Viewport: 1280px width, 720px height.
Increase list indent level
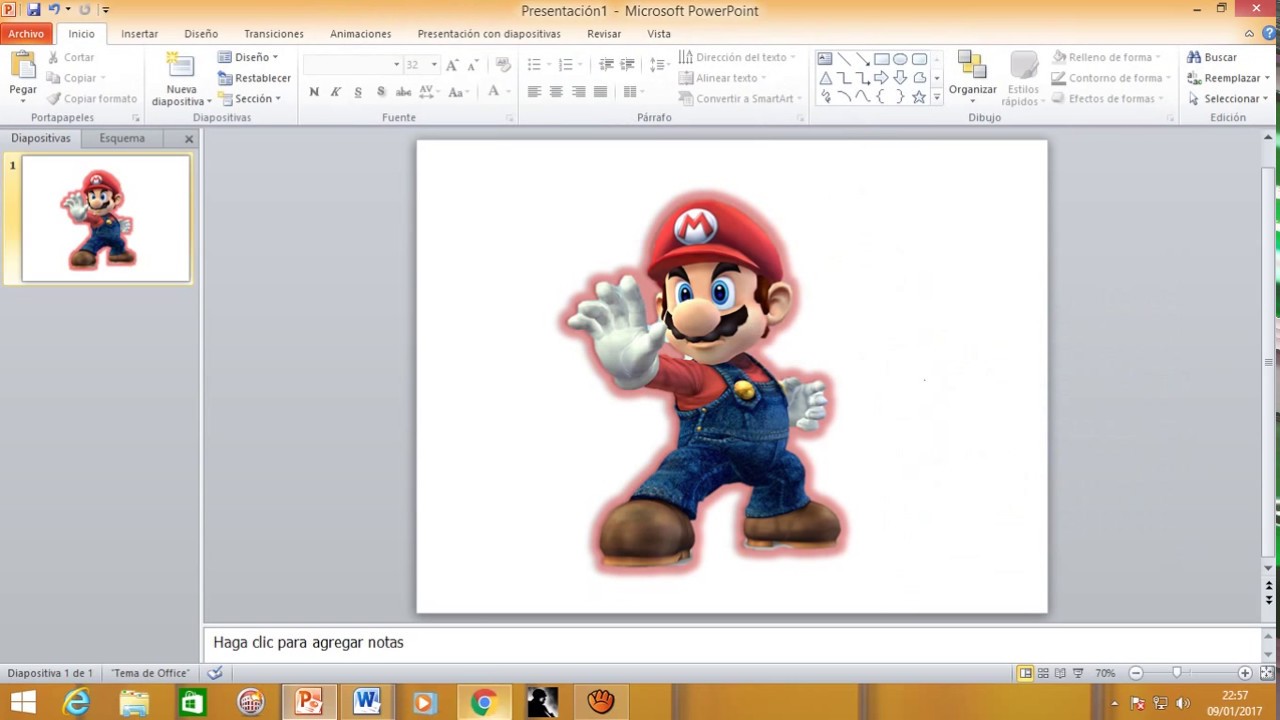coord(628,65)
